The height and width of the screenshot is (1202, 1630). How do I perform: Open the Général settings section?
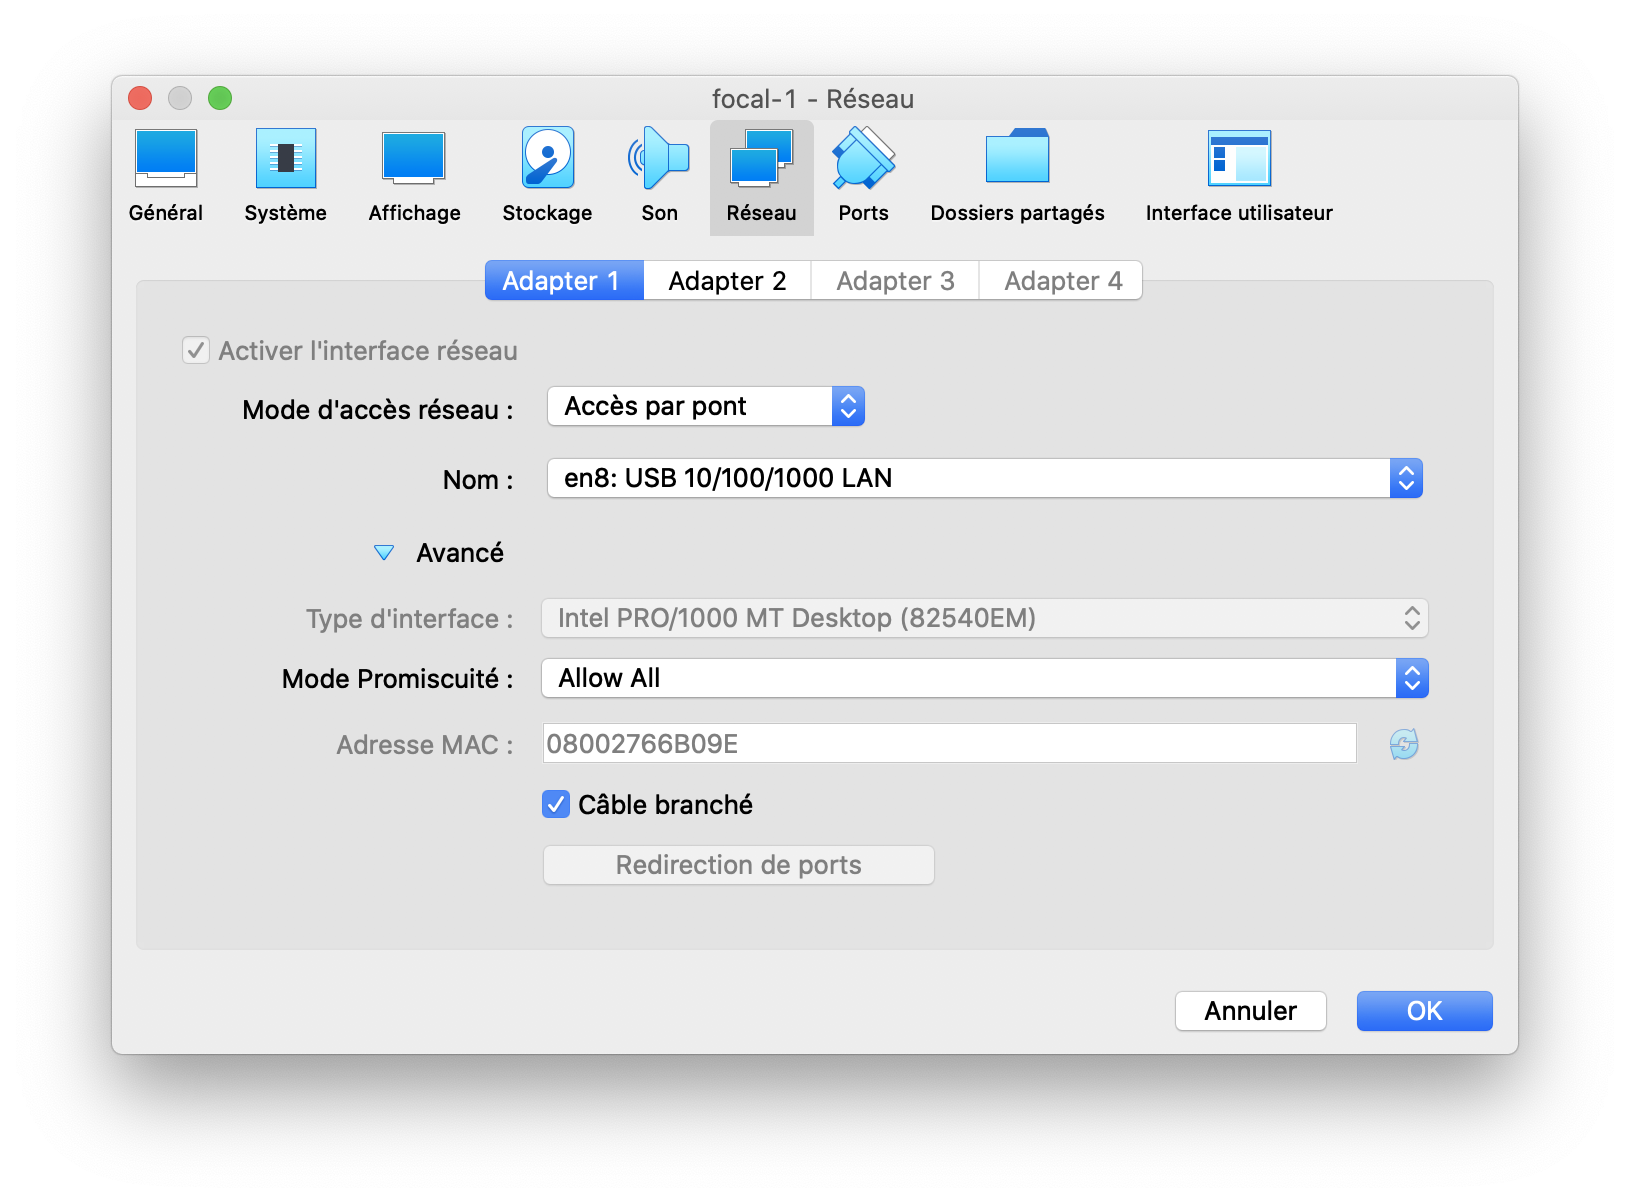(166, 177)
